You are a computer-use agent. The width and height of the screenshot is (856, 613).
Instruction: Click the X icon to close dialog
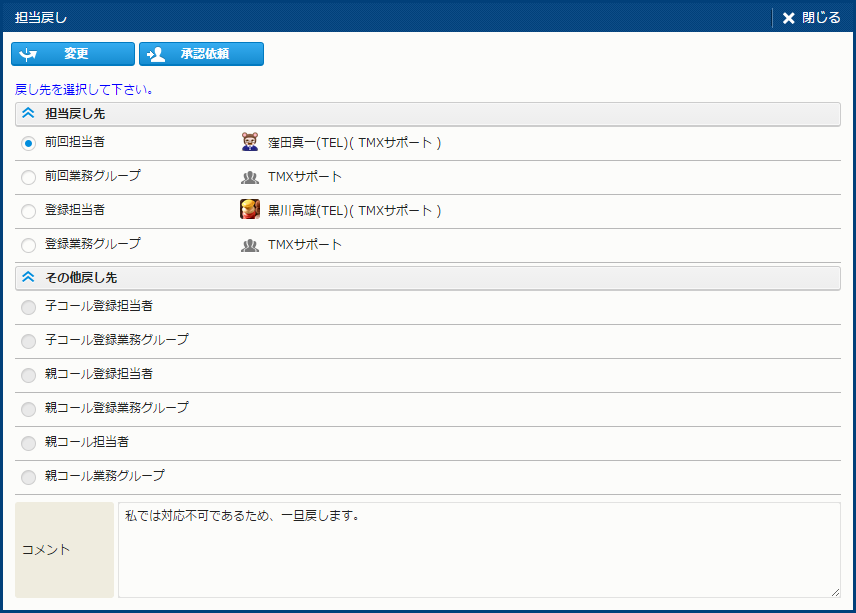pos(789,18)
